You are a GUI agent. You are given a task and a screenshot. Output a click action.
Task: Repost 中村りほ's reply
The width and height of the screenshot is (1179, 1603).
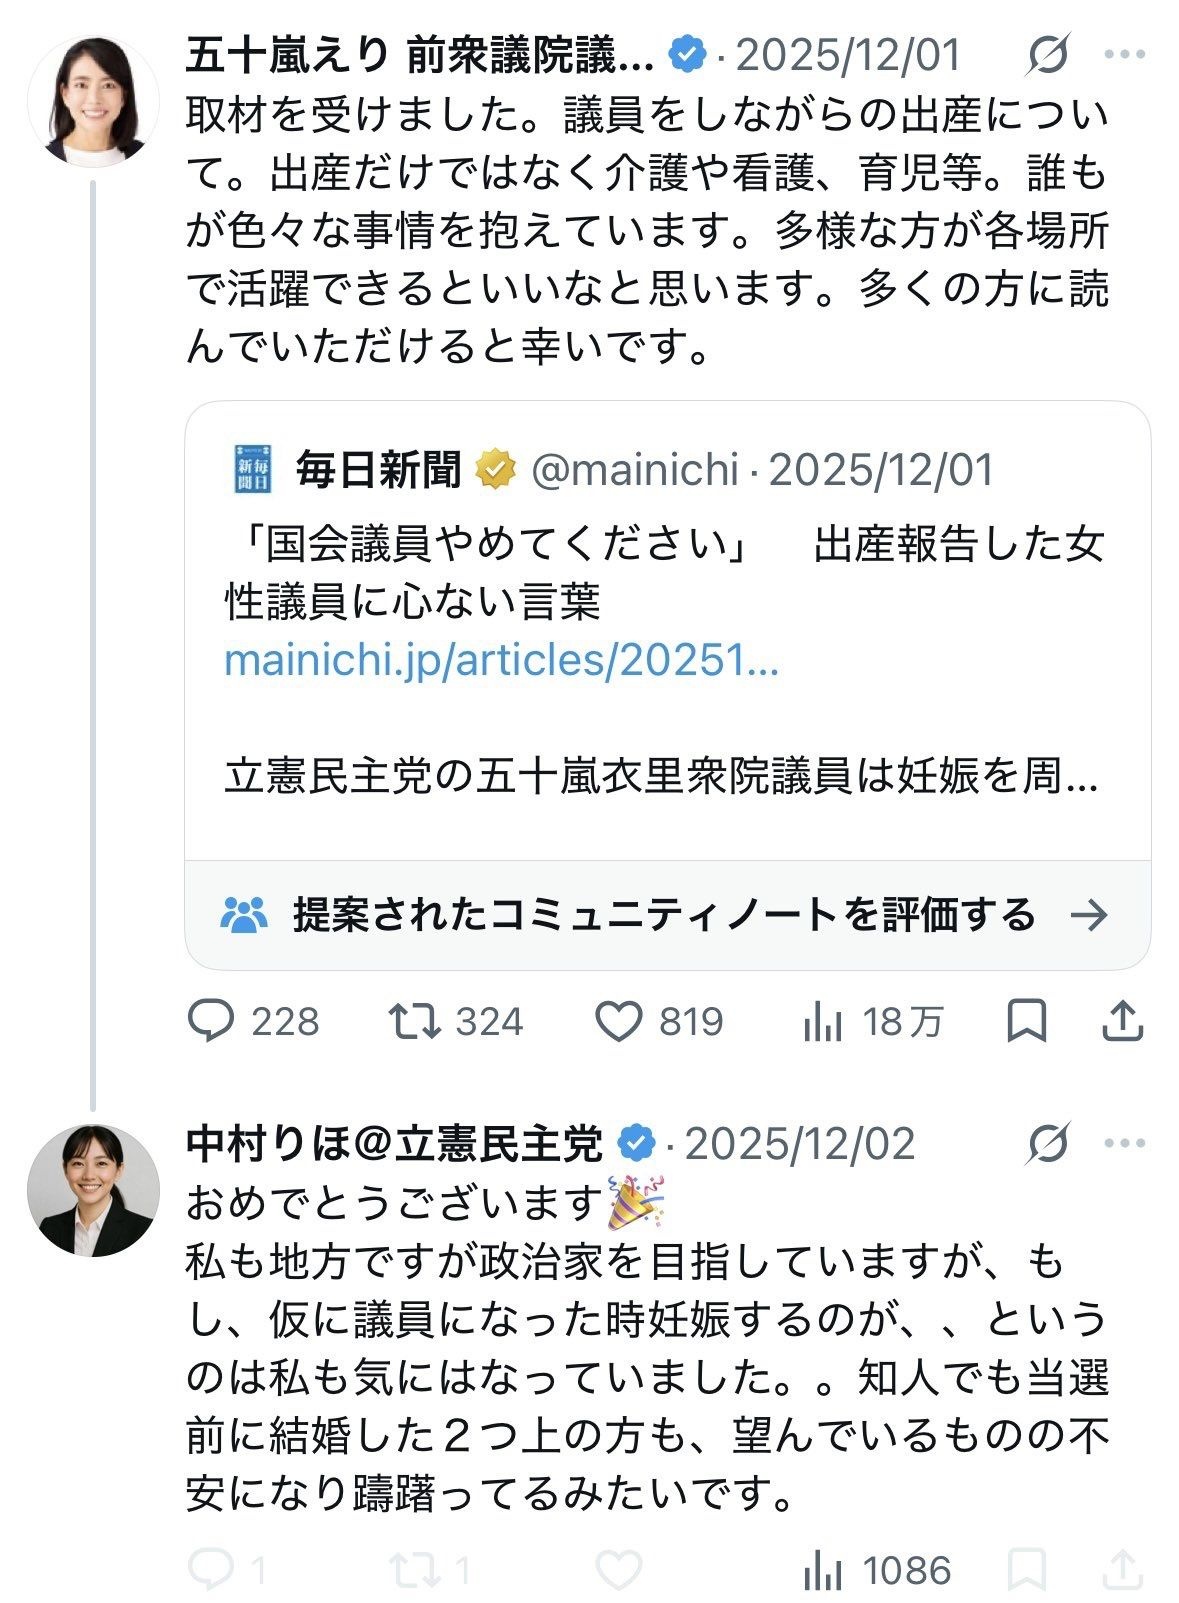coord(430,1570)
